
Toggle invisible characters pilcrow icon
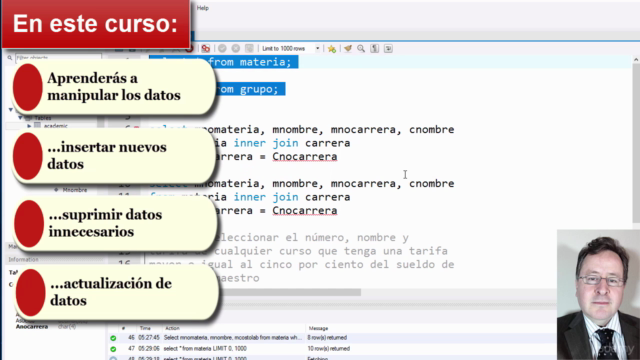pyautogui.click(x=375, y=49)
